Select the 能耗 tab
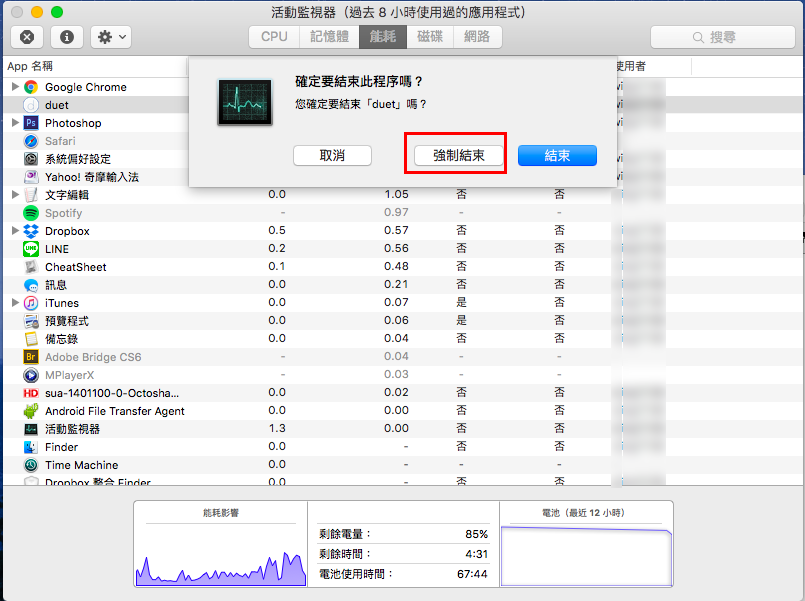This screenshot has width=805, height=601. point(383,37)
